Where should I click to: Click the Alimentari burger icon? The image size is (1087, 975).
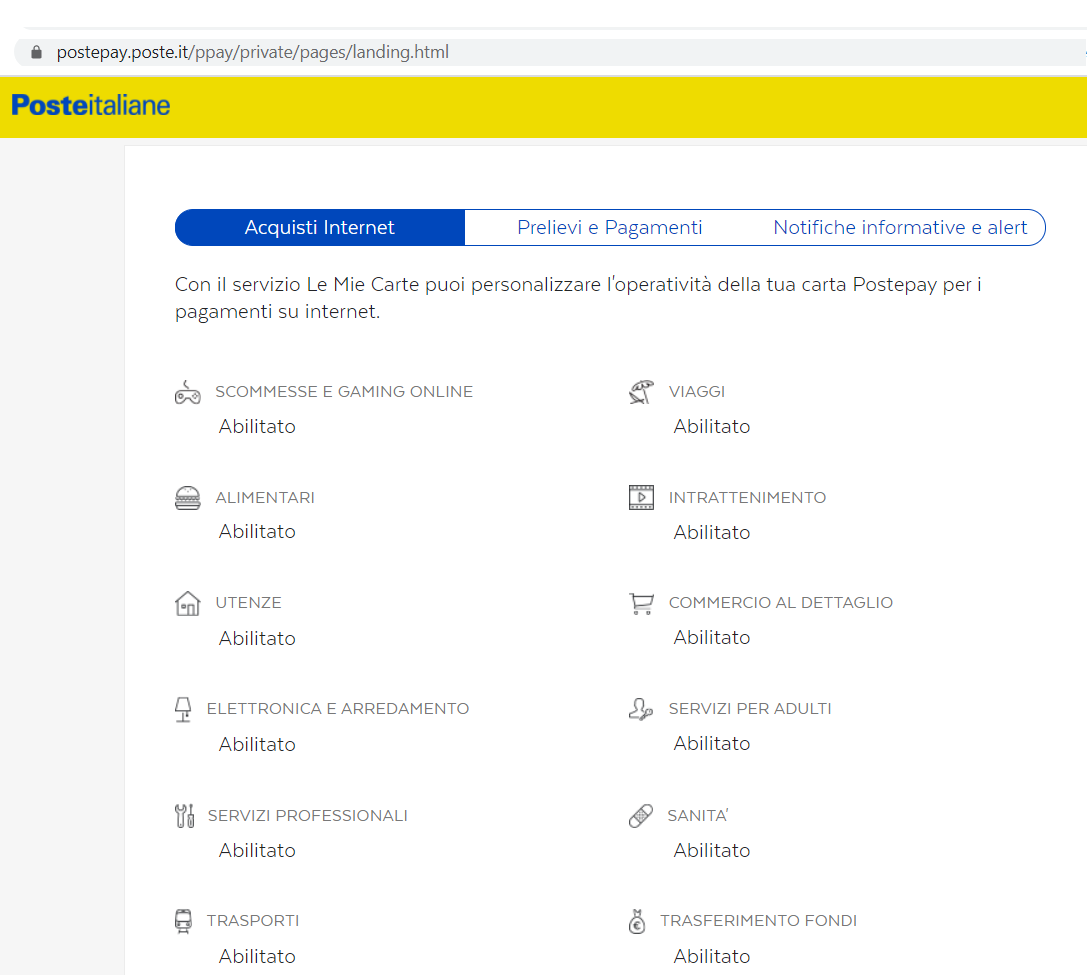(187, 498)
